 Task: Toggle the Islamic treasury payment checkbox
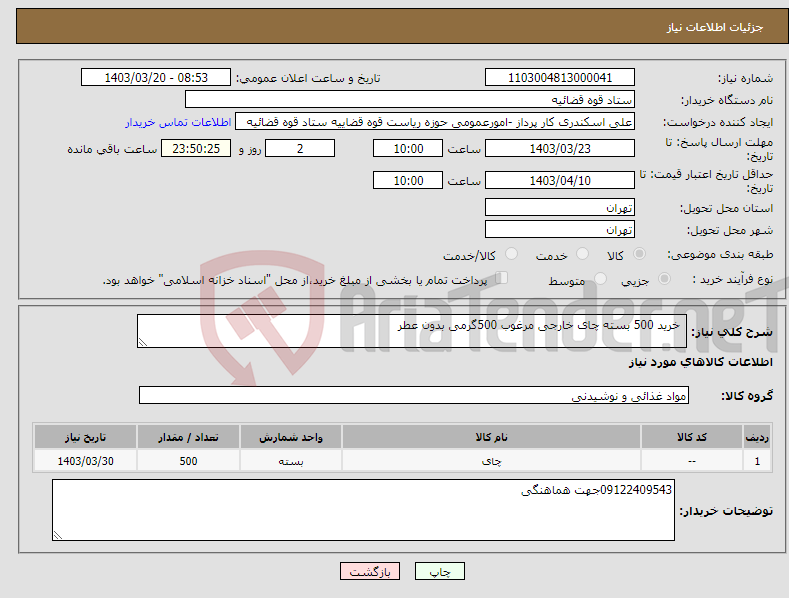(x=501, y=278)
